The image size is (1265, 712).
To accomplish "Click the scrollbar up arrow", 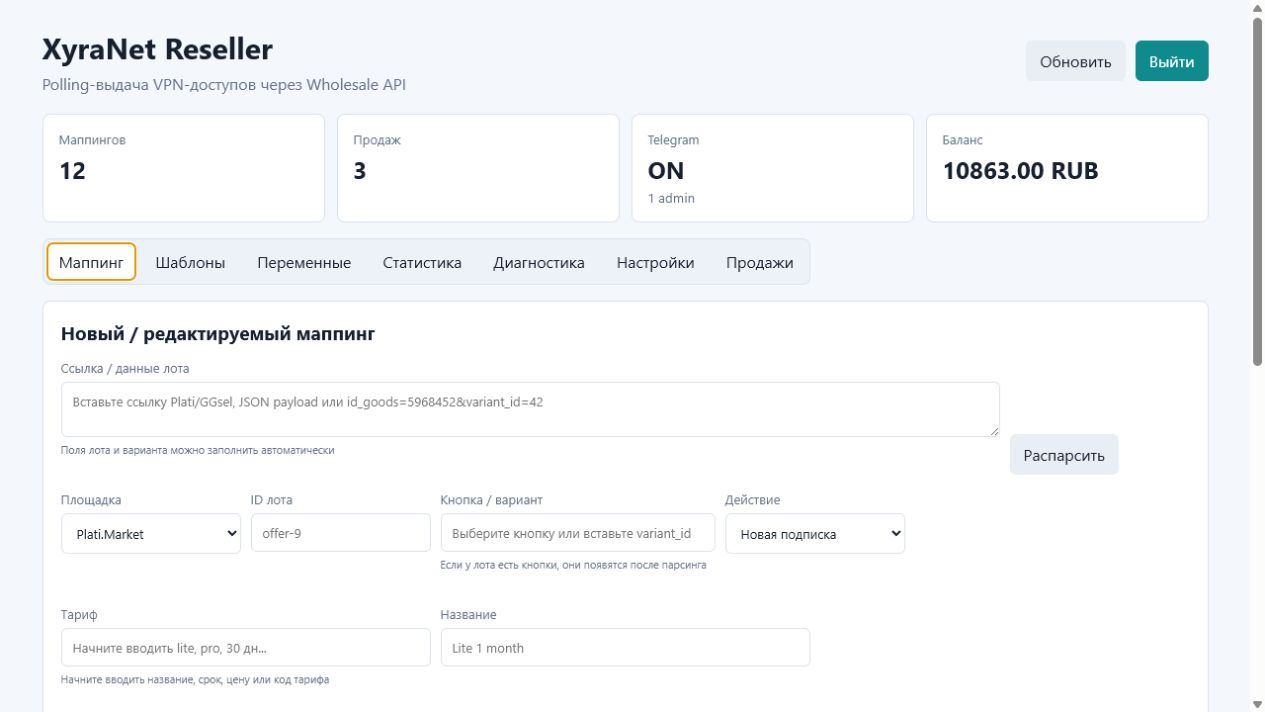I will pyautogui.click(x=1258, y=7).
